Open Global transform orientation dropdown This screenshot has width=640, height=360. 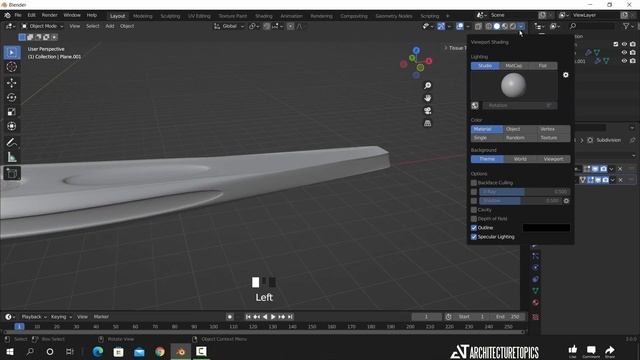pos(229,26)
